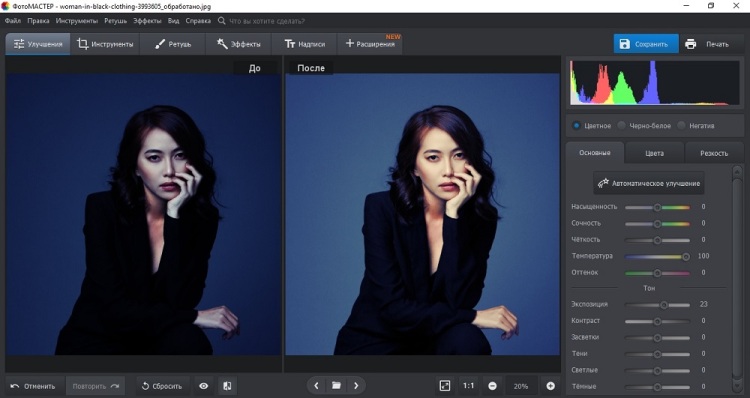Click the 20% zoom level field
750x398 pixels.
click(x=521, y=386)
